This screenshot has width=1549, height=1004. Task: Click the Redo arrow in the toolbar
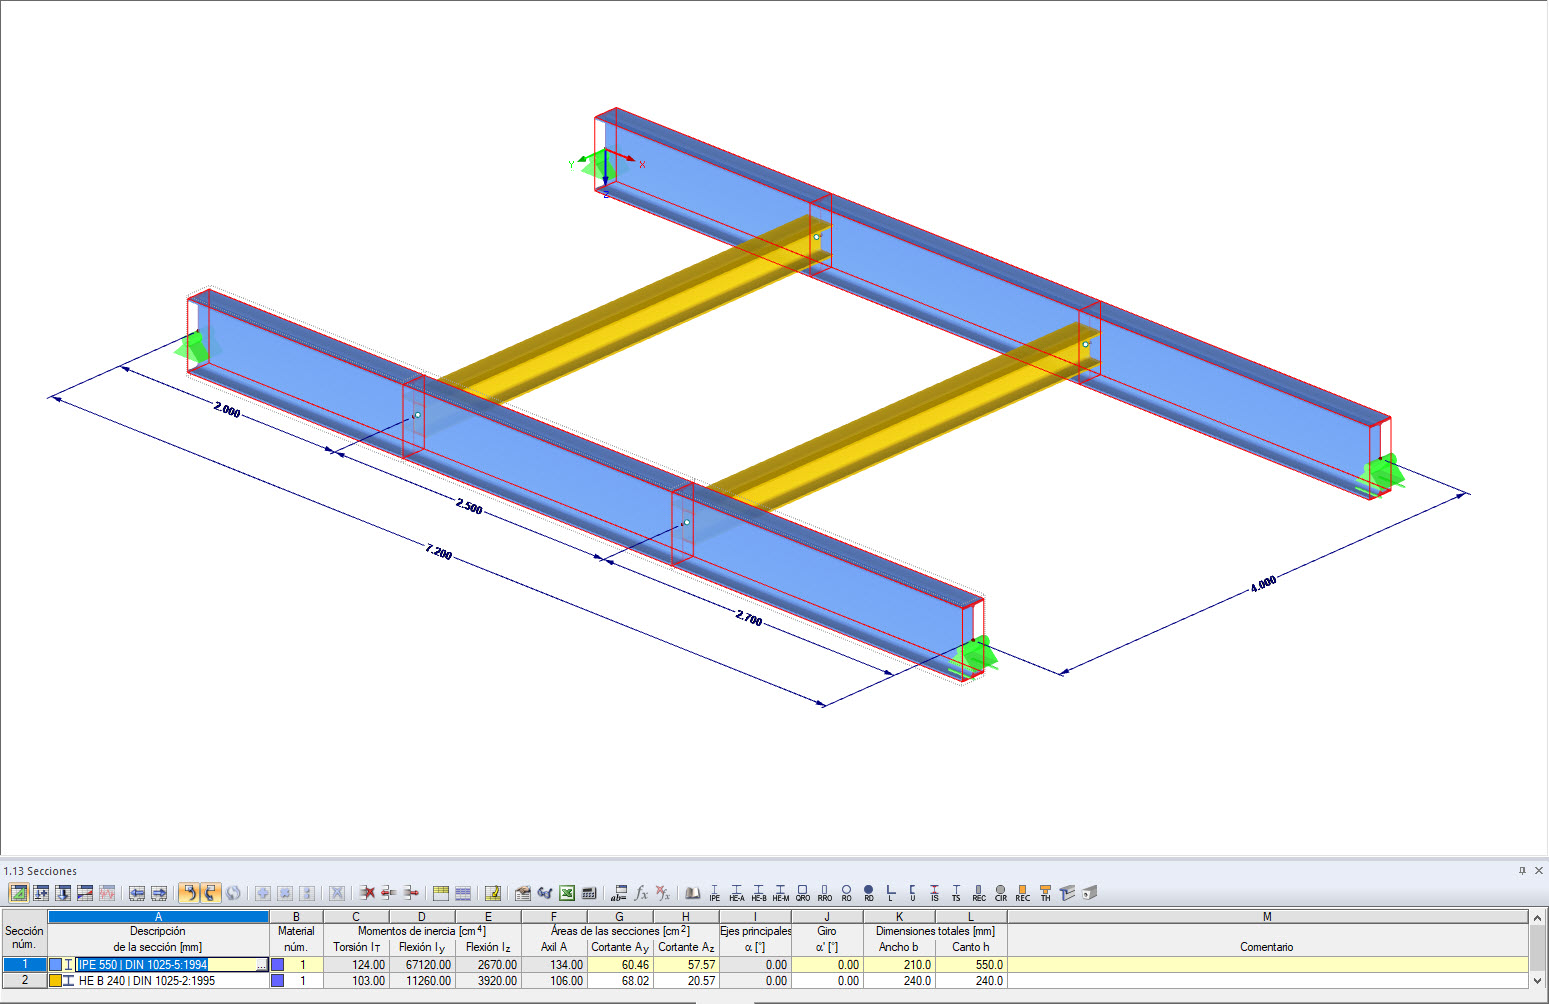point(209,892)
